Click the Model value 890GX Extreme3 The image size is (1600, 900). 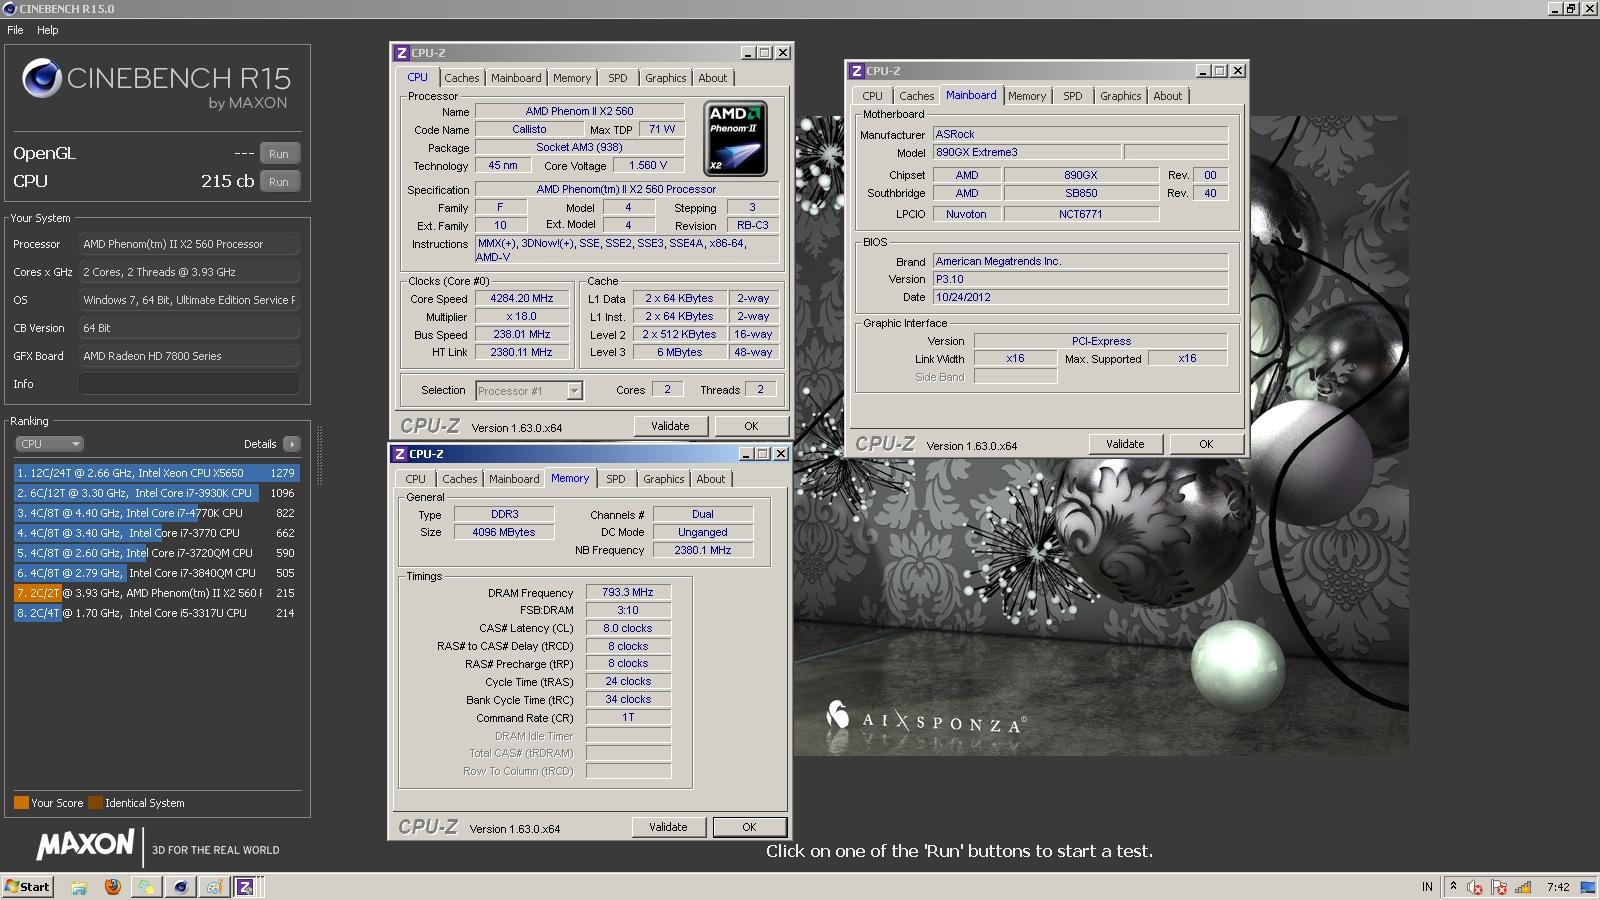point(1026,152)
